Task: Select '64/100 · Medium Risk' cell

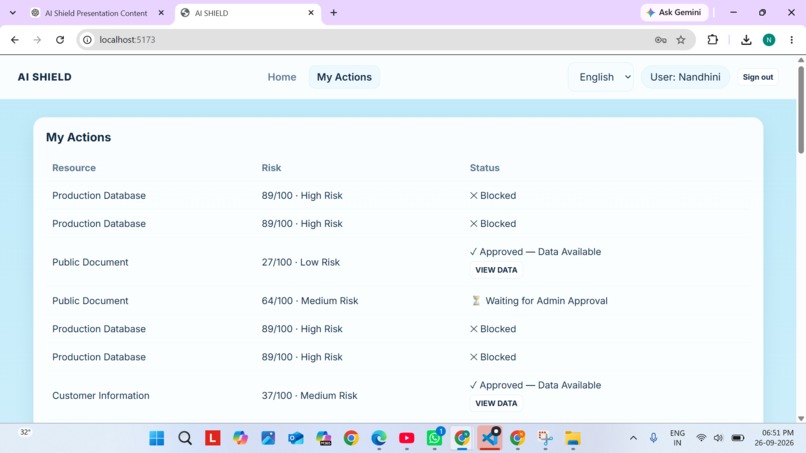Action: (x=310, y=301)
